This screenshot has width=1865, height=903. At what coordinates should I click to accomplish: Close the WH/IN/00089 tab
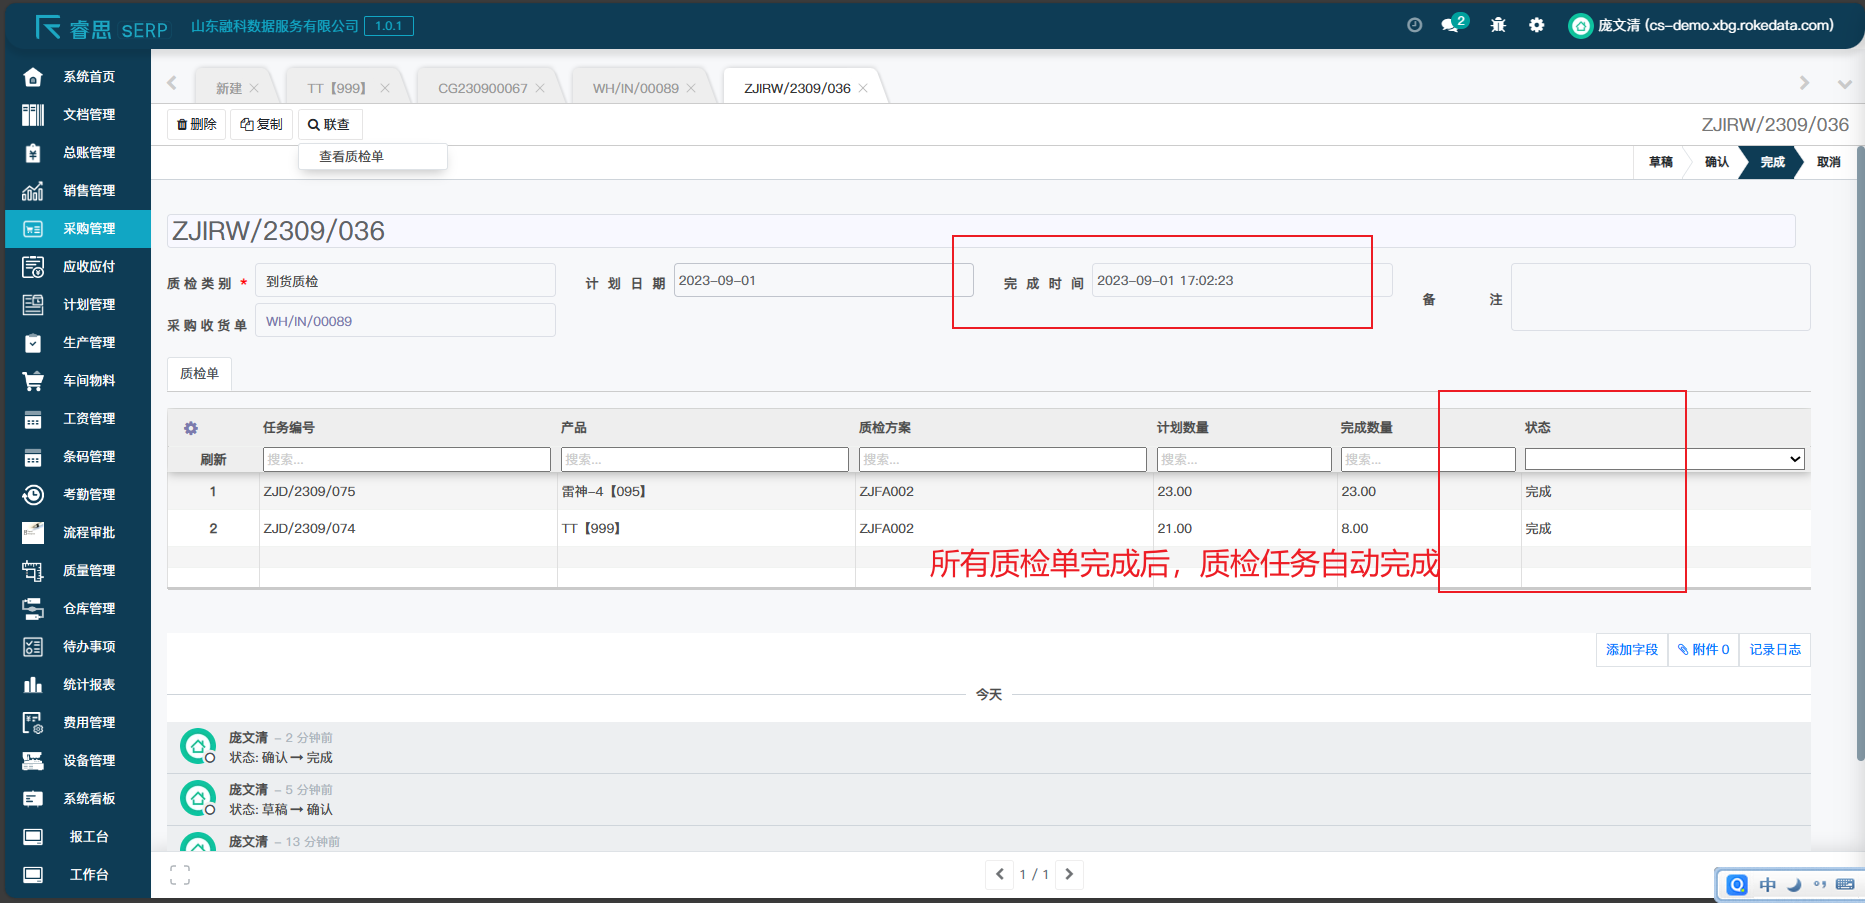[691, 88]
